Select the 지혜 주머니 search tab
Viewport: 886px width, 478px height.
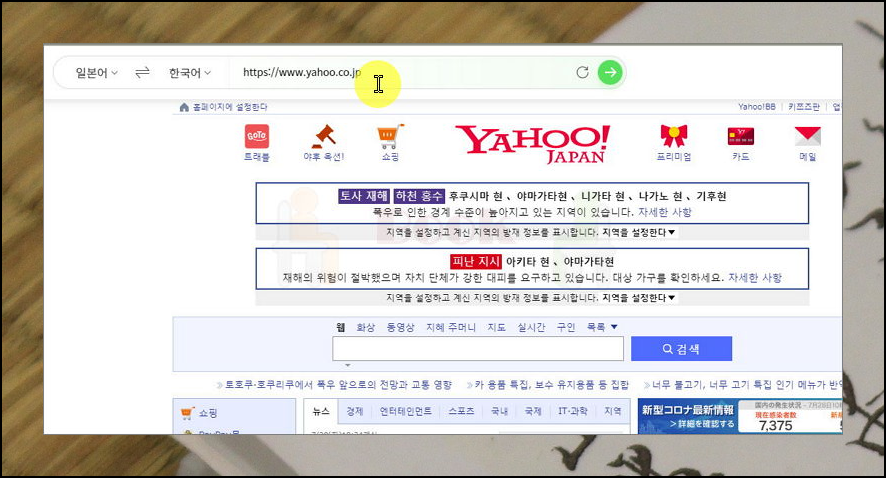tap(451, 327)
